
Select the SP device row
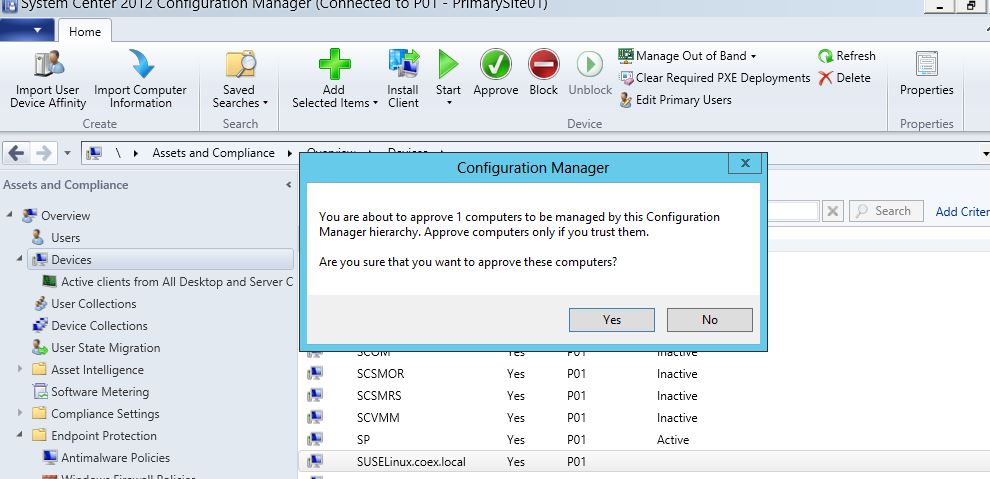644,441
